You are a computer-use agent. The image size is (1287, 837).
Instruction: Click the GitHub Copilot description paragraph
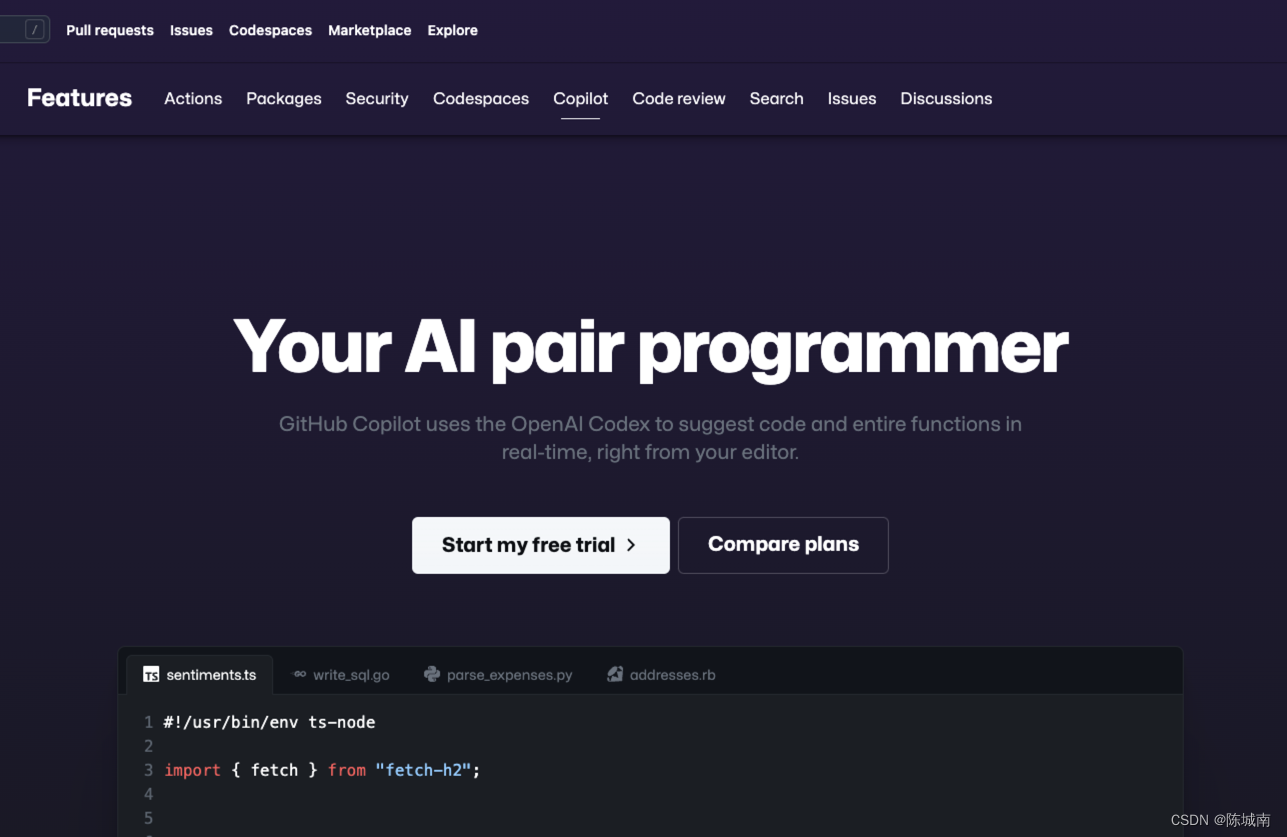tap(650, 438)
